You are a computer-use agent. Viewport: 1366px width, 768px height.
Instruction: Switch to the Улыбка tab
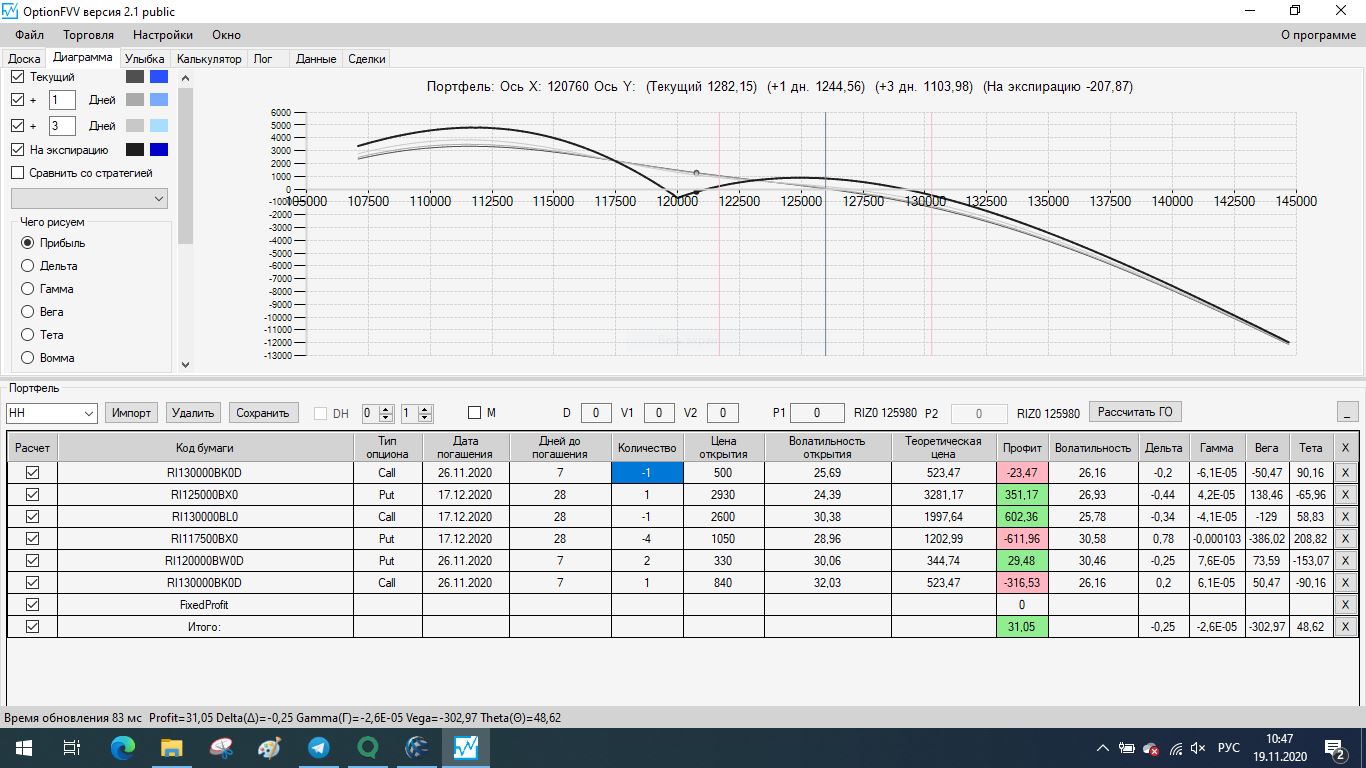click(145, 59)
